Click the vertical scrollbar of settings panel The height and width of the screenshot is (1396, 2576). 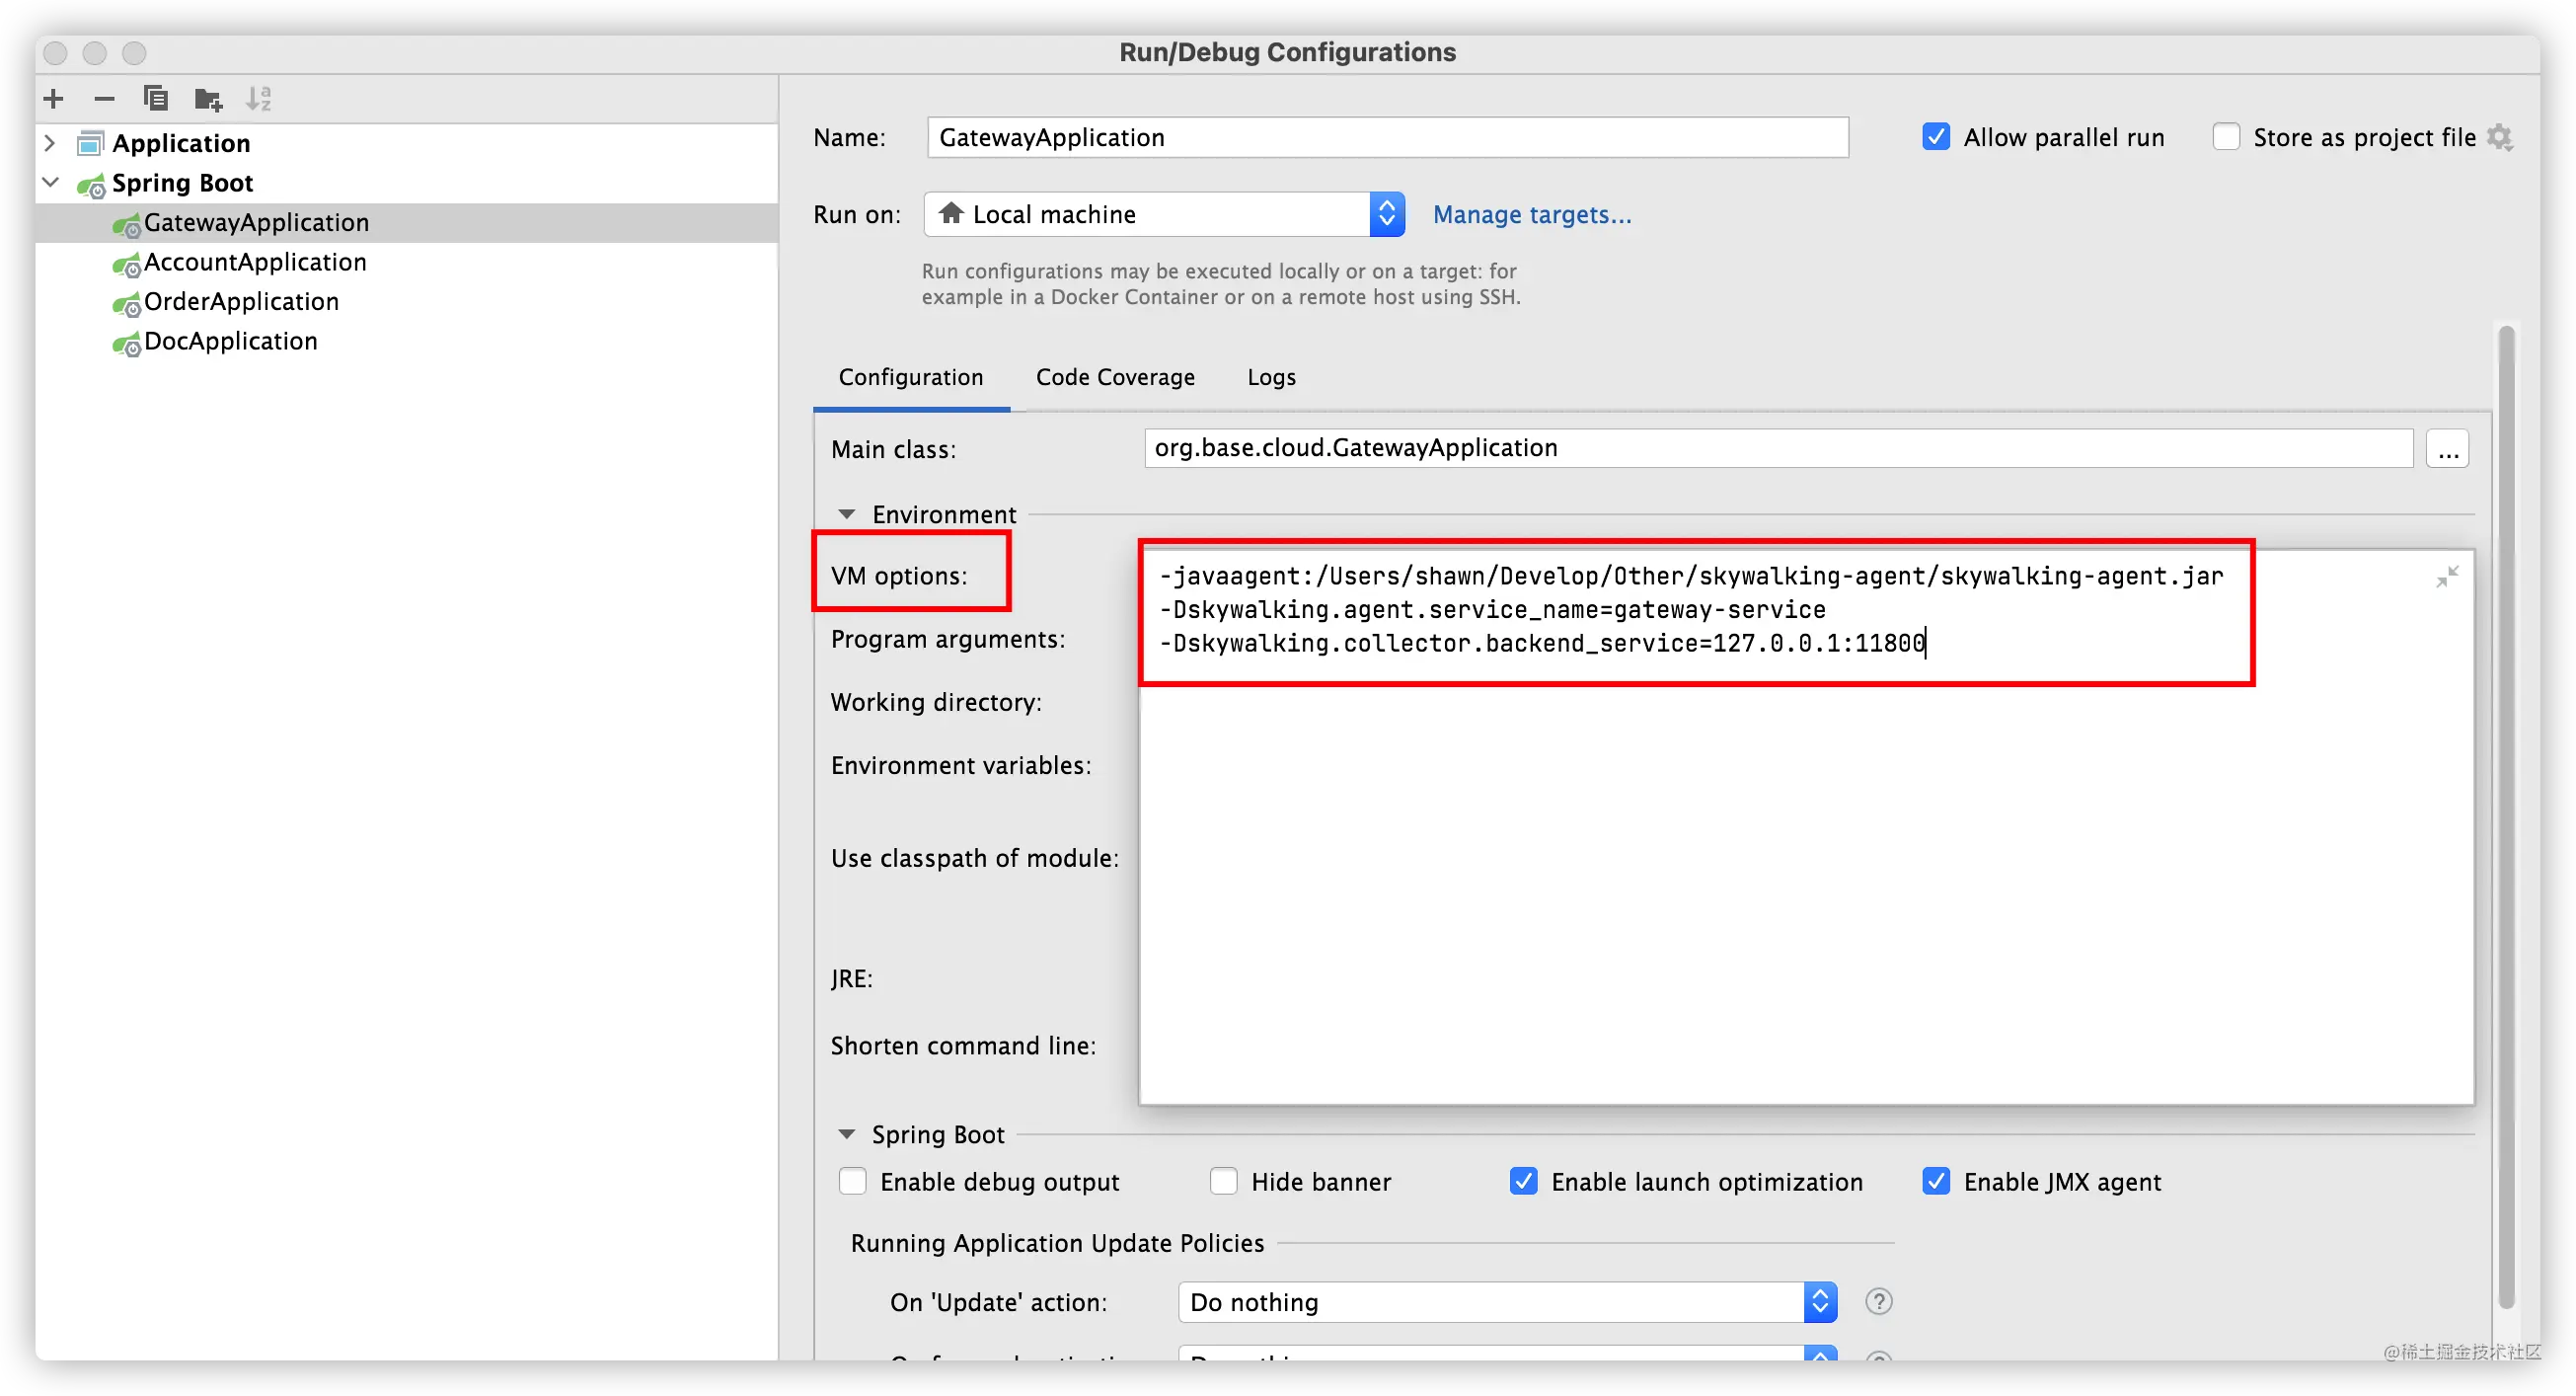click(2505, 815)
